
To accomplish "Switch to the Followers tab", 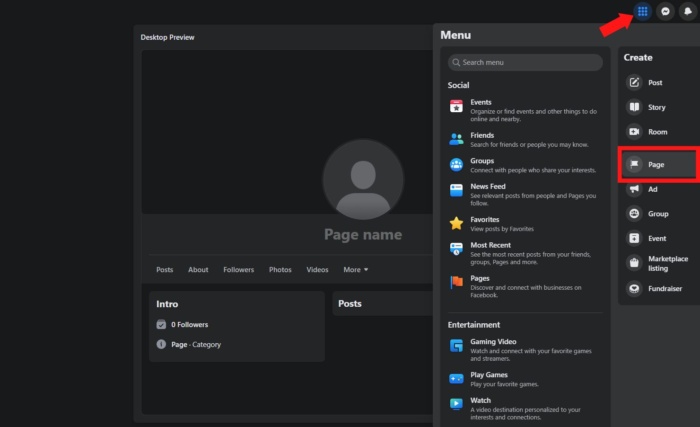I will point(238,269).
